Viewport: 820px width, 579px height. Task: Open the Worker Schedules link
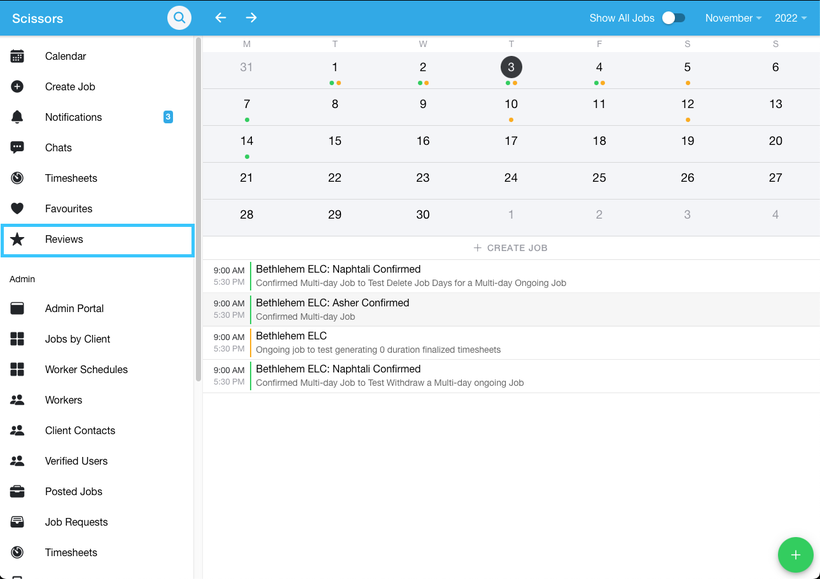coord(86,369)
